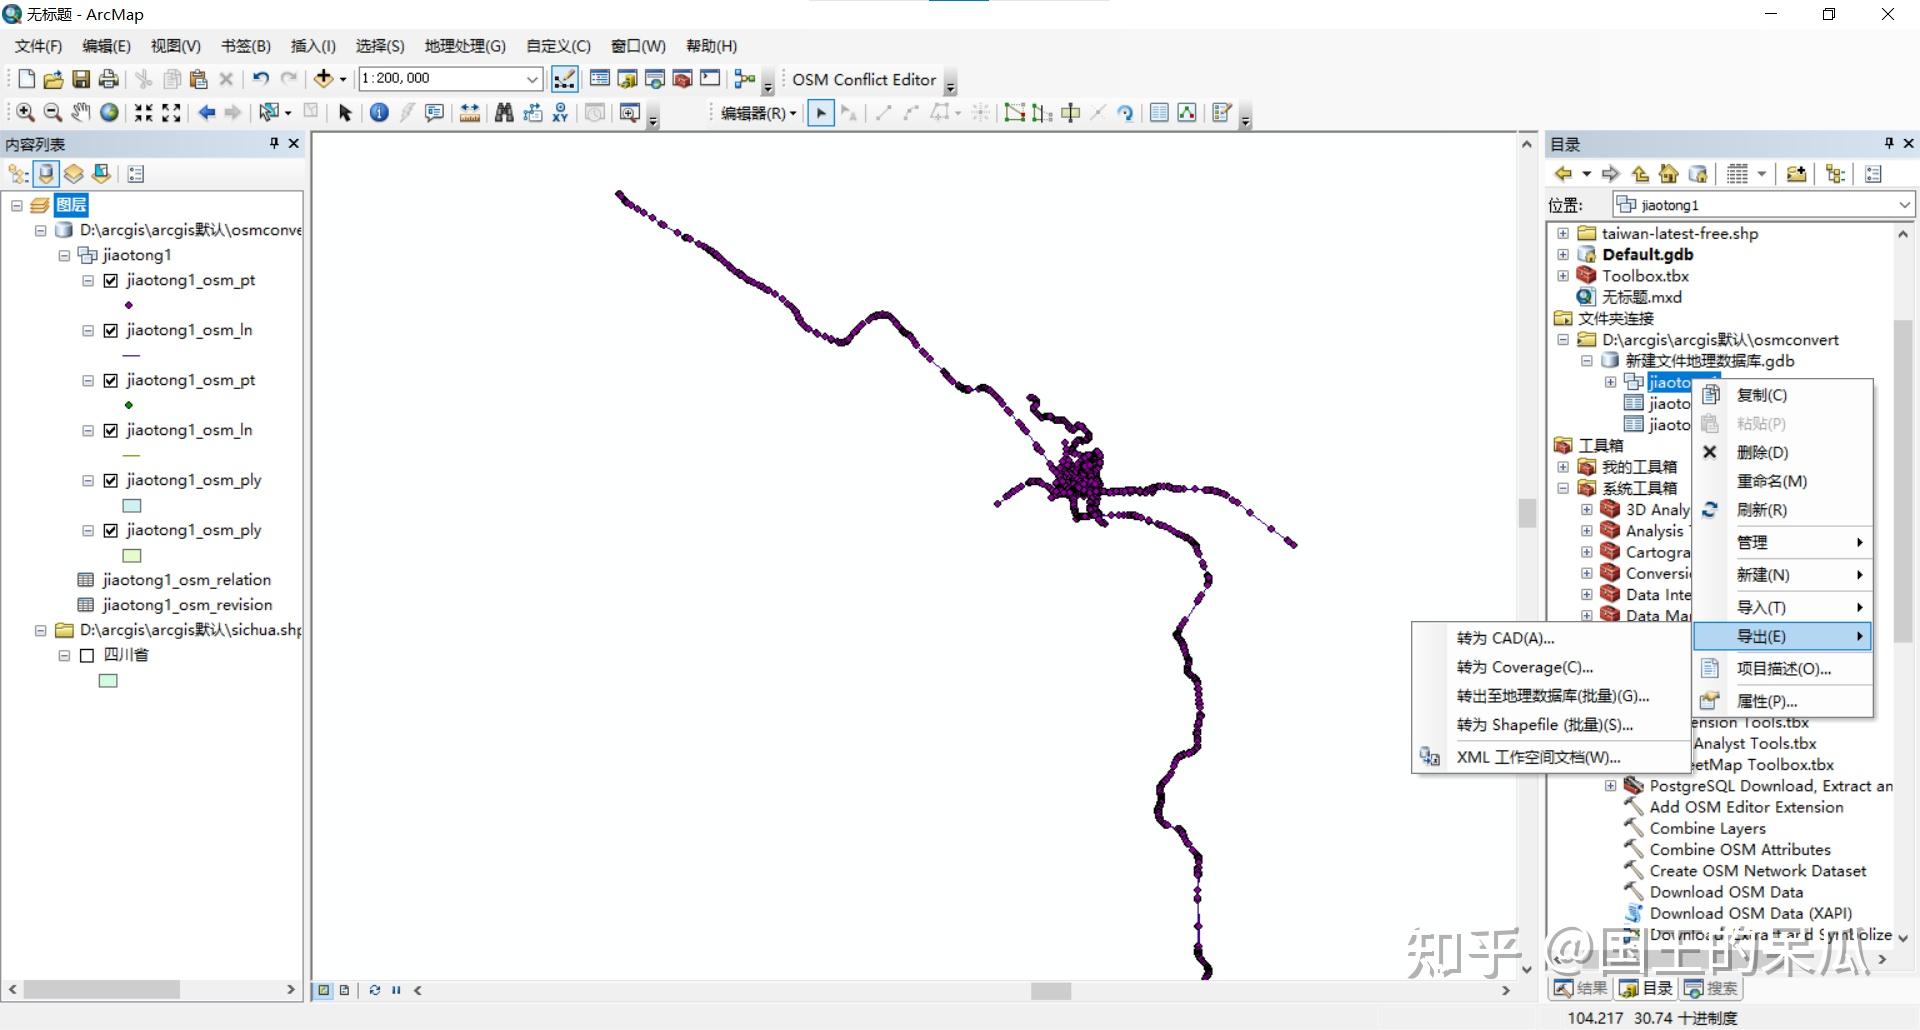Click the Catalog home folder icon
The width and height of the screenshot is (1920, 1030).
pyautogui.click(x=1668, y=173)
